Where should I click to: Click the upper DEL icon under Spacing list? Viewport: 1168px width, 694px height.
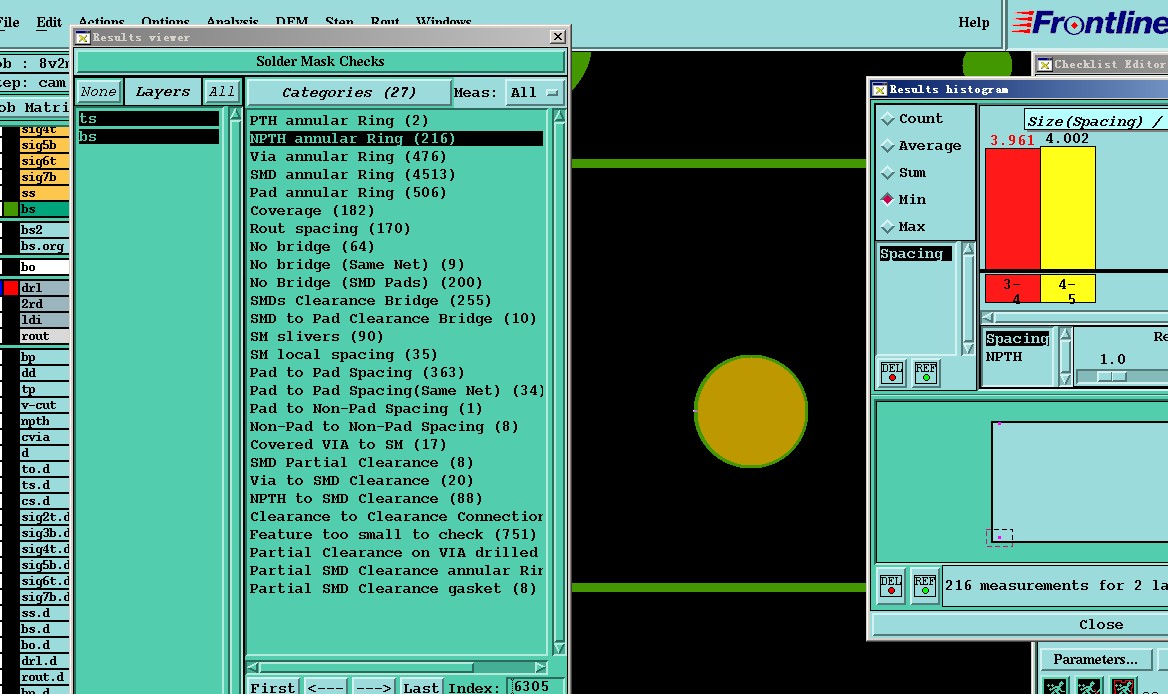pos(892,373)
